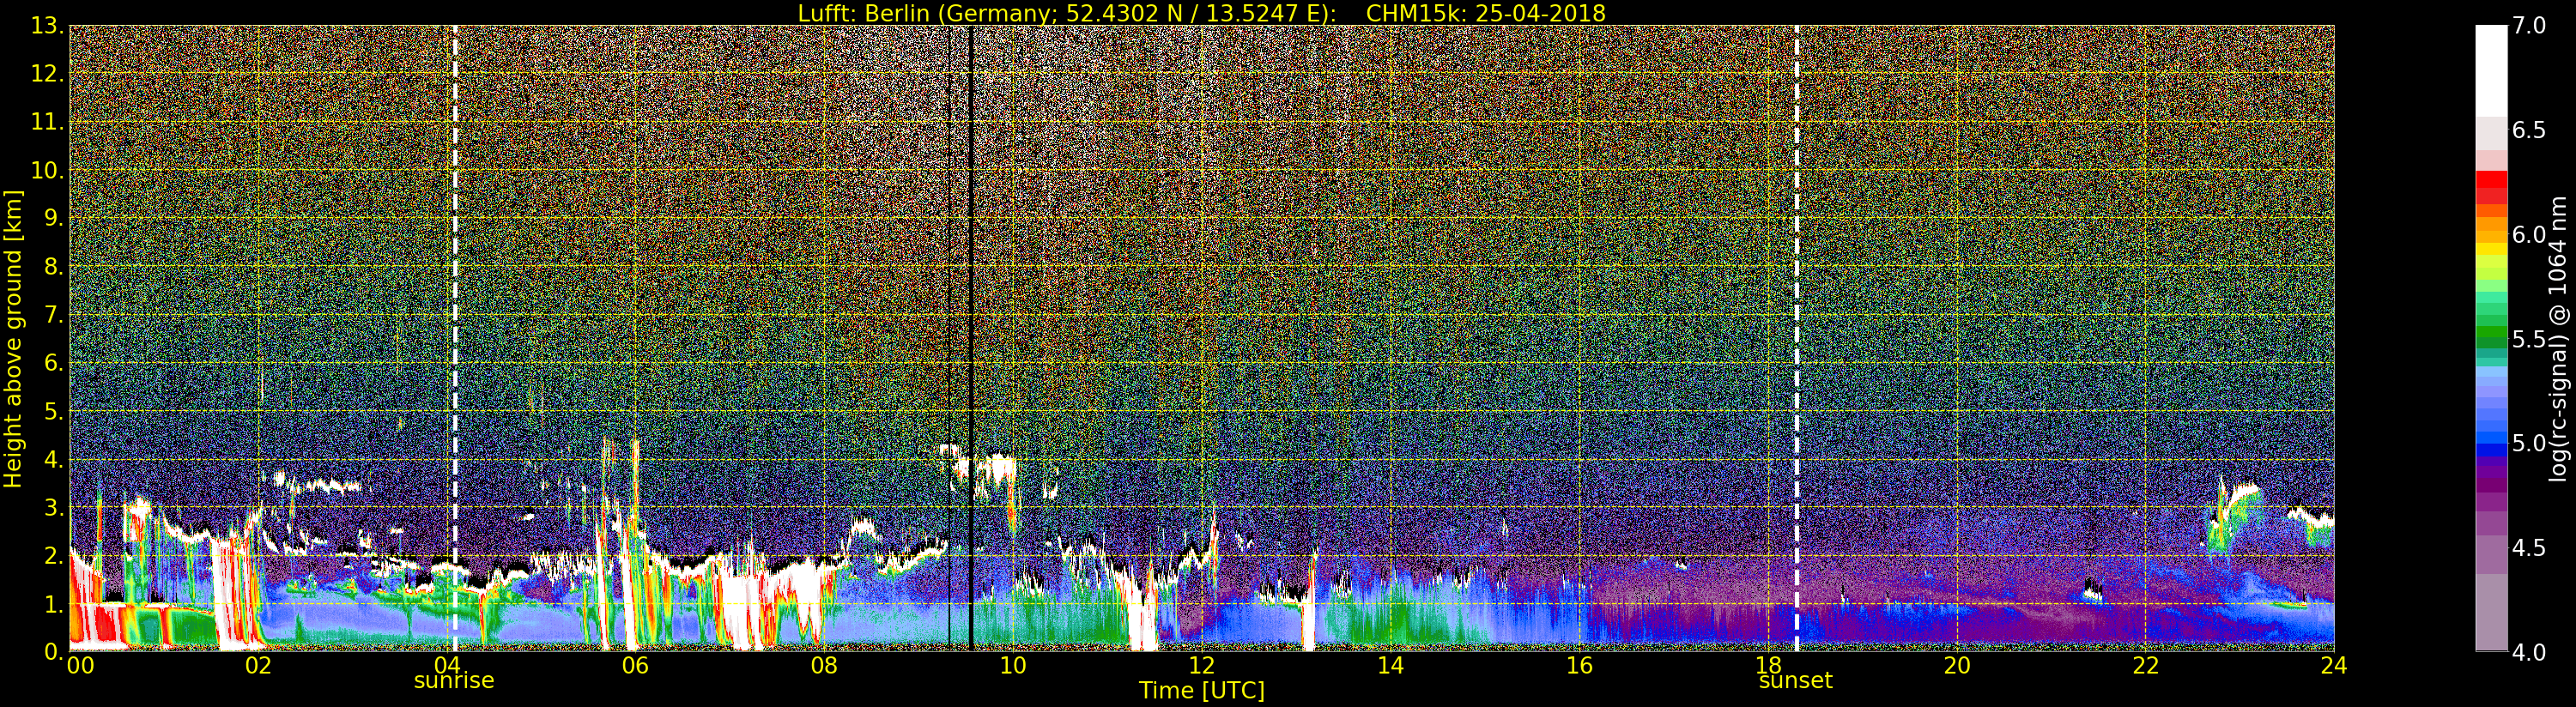The height and width of the screenshot is (707, 2576).
Task: Click the height axis tick label '0.'
Action: pyautogui.click(x=52, y=651)
